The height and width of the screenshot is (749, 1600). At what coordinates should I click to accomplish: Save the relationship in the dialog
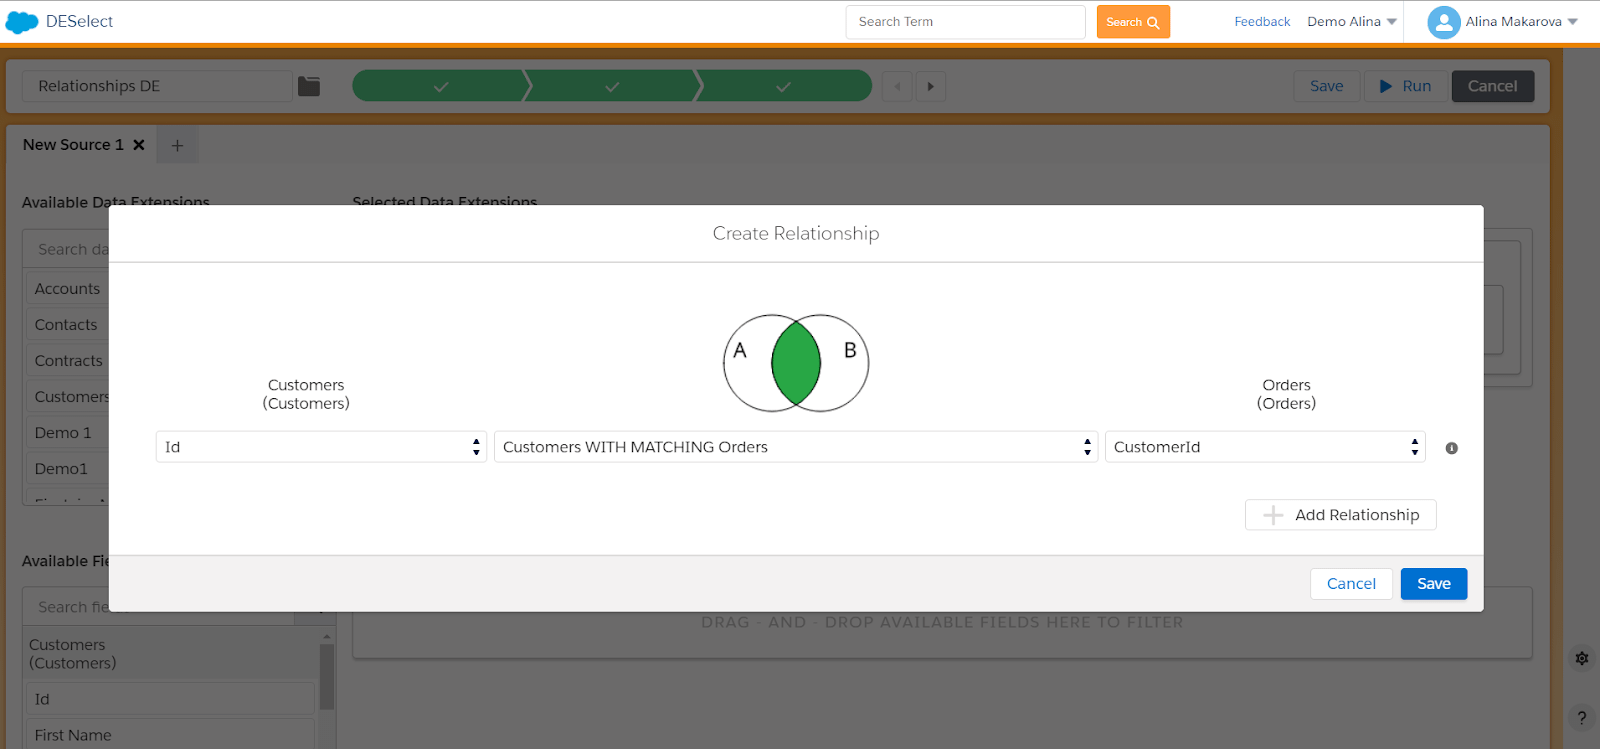click(x=1433, y=584)
